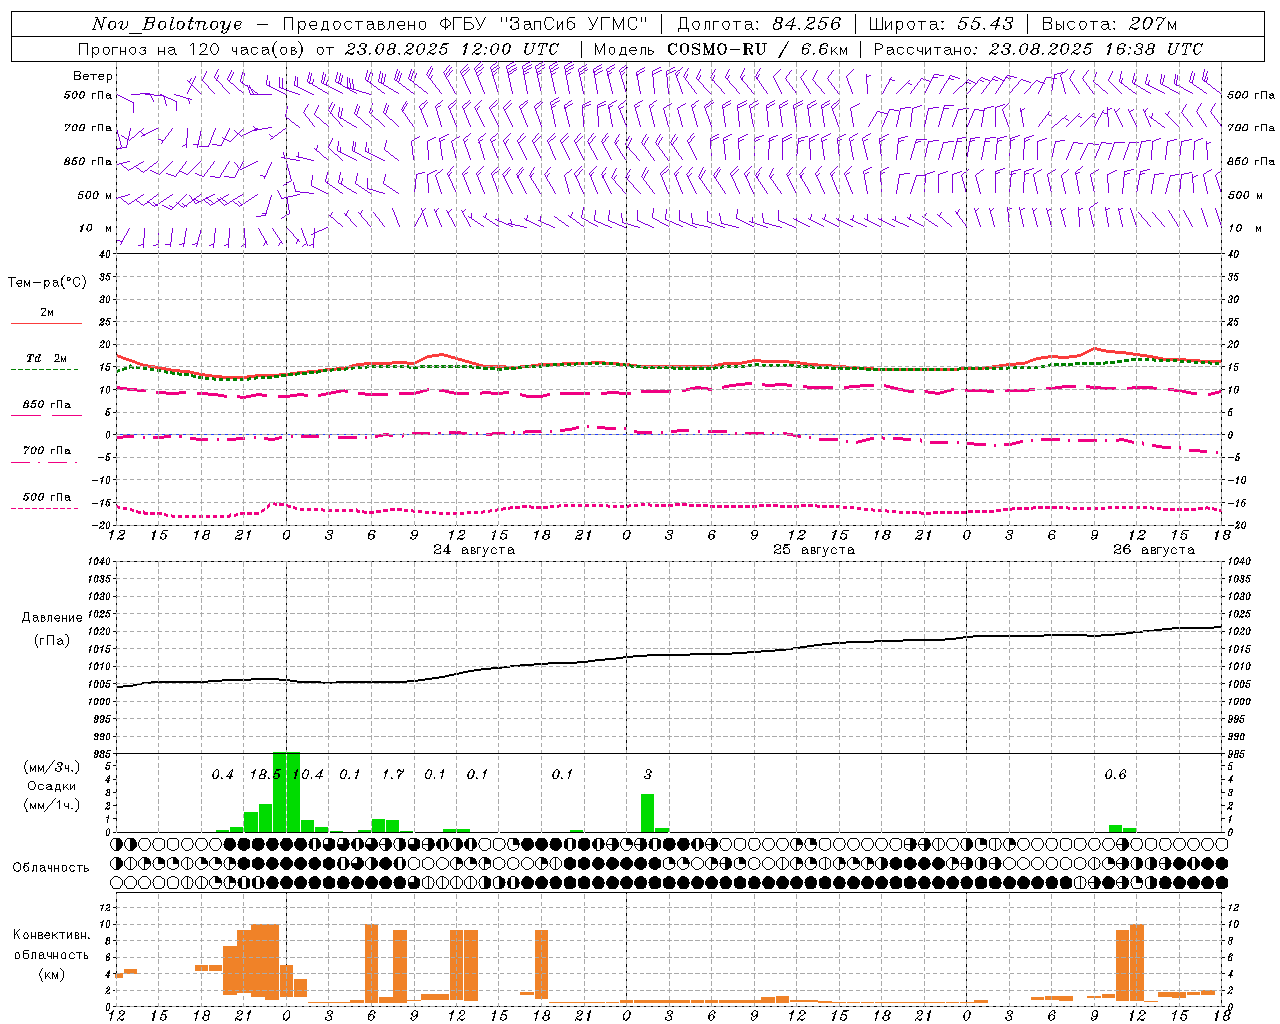Viewport: 1280px width, 1024px height.
Task: Click the forecast start time 23.08.2025 12:00 UTC
Action: [x=451, y=49]
